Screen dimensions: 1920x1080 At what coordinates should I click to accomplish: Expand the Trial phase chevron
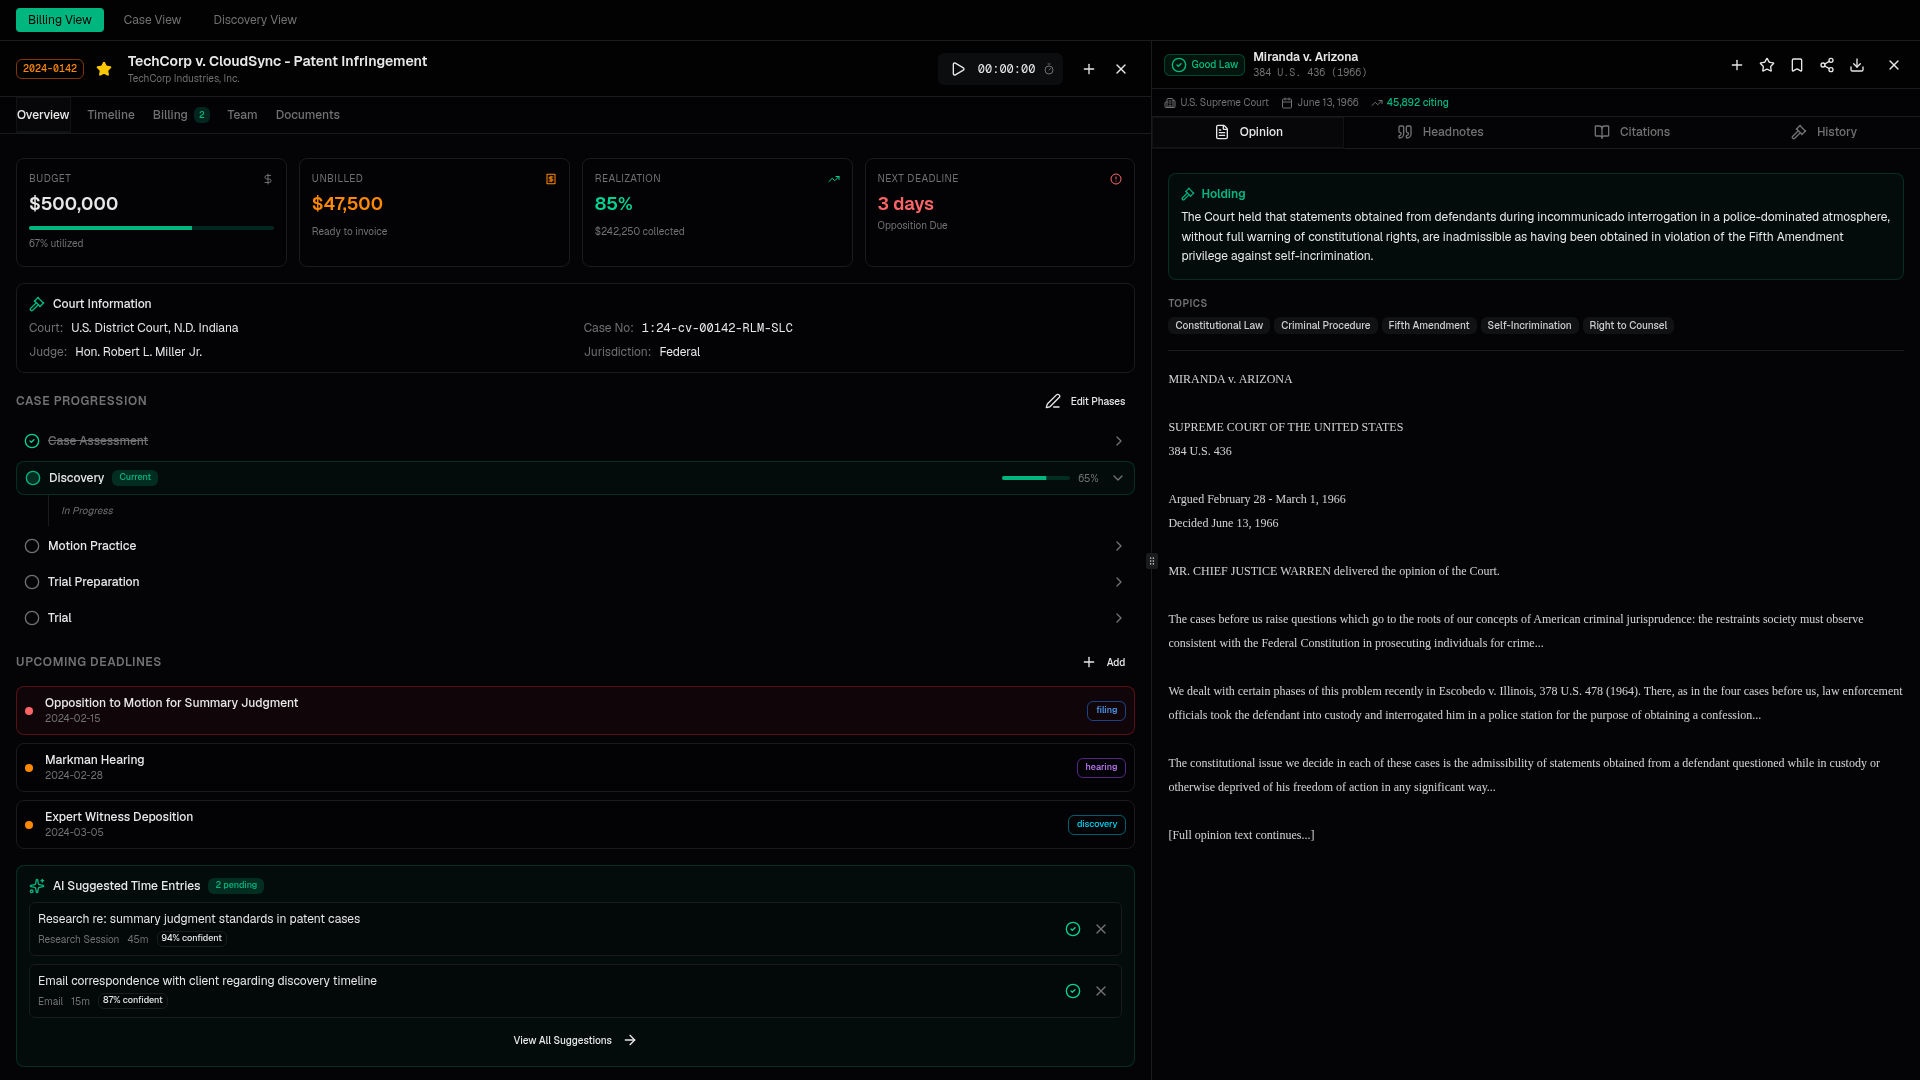pyautogui.click(x=1118, y=618)
